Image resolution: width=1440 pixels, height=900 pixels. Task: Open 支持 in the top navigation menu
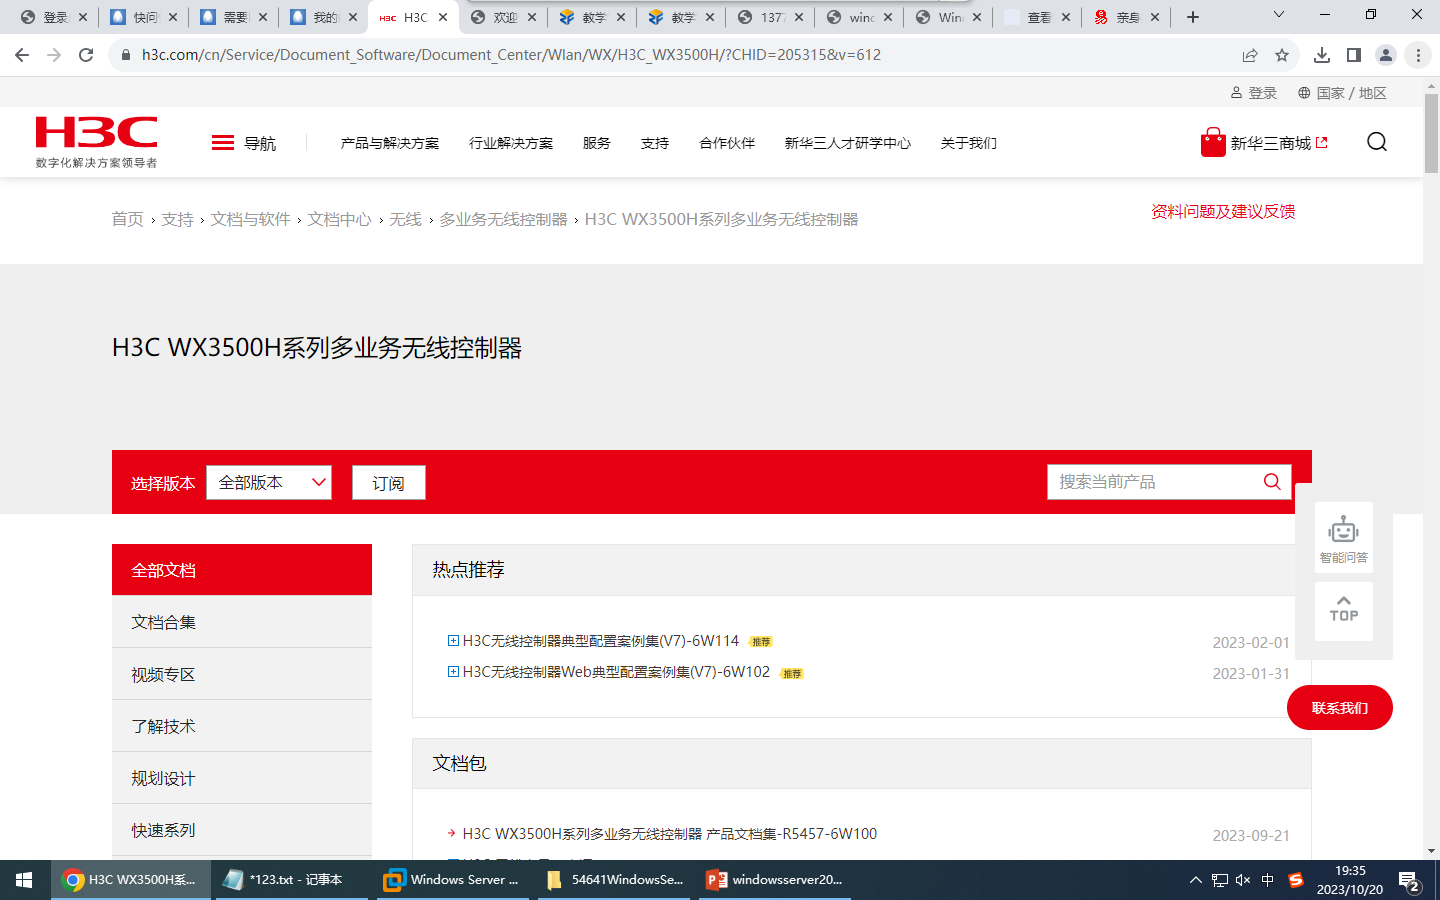[655, 143]
